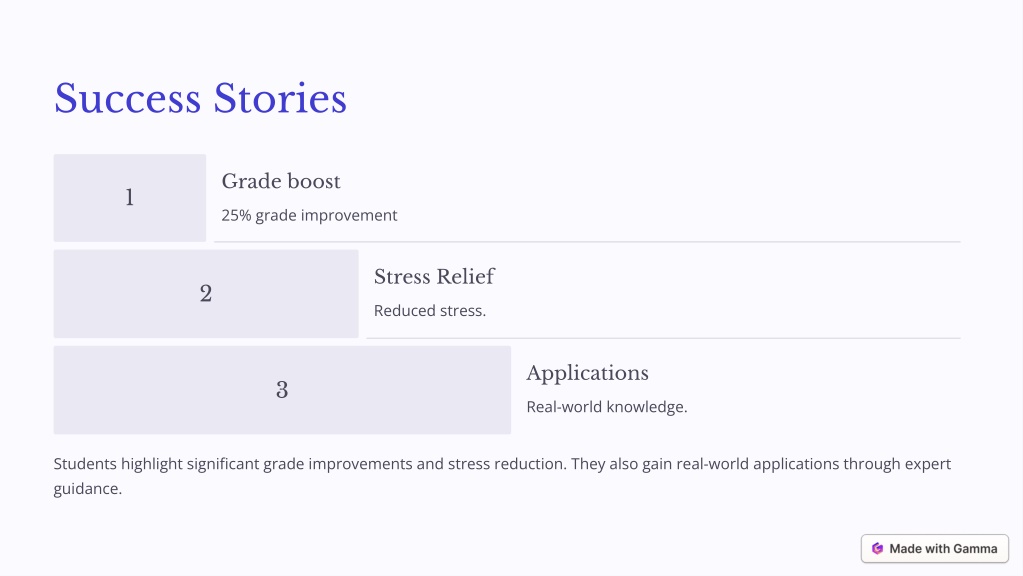This screenshot has width=1023, height=576.
Task: Click the number 1 pyramid block
Action: (130, 198)
